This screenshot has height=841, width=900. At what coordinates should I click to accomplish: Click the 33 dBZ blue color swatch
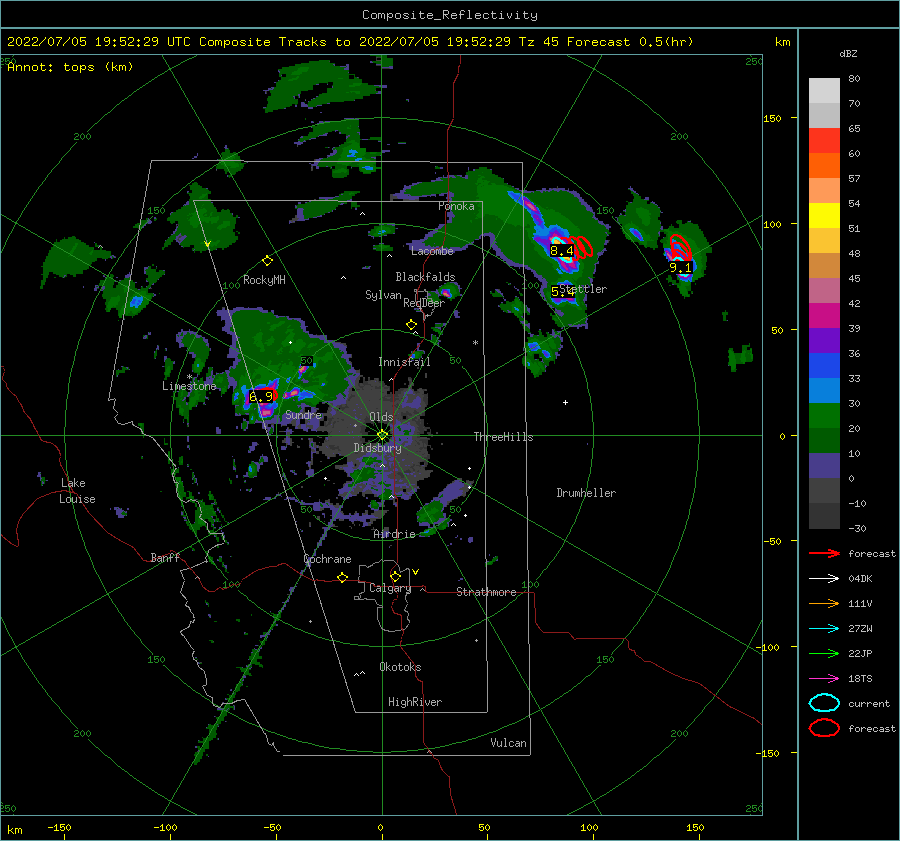click(824, 366)
